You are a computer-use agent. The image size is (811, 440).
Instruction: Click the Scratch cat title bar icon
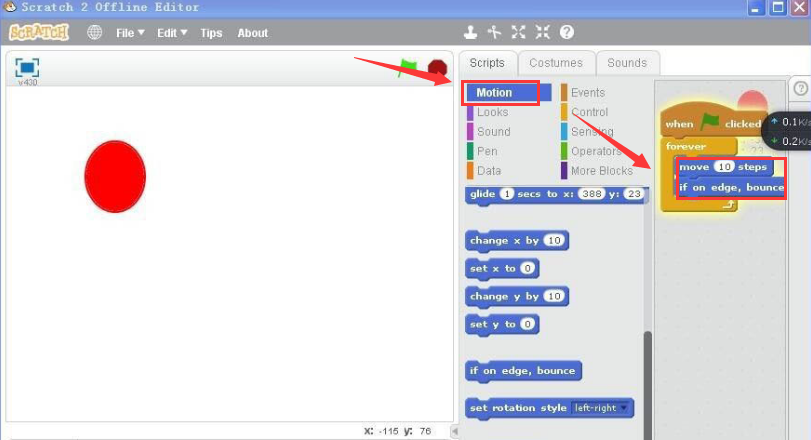pyautogui.click(x=9, y=6)
